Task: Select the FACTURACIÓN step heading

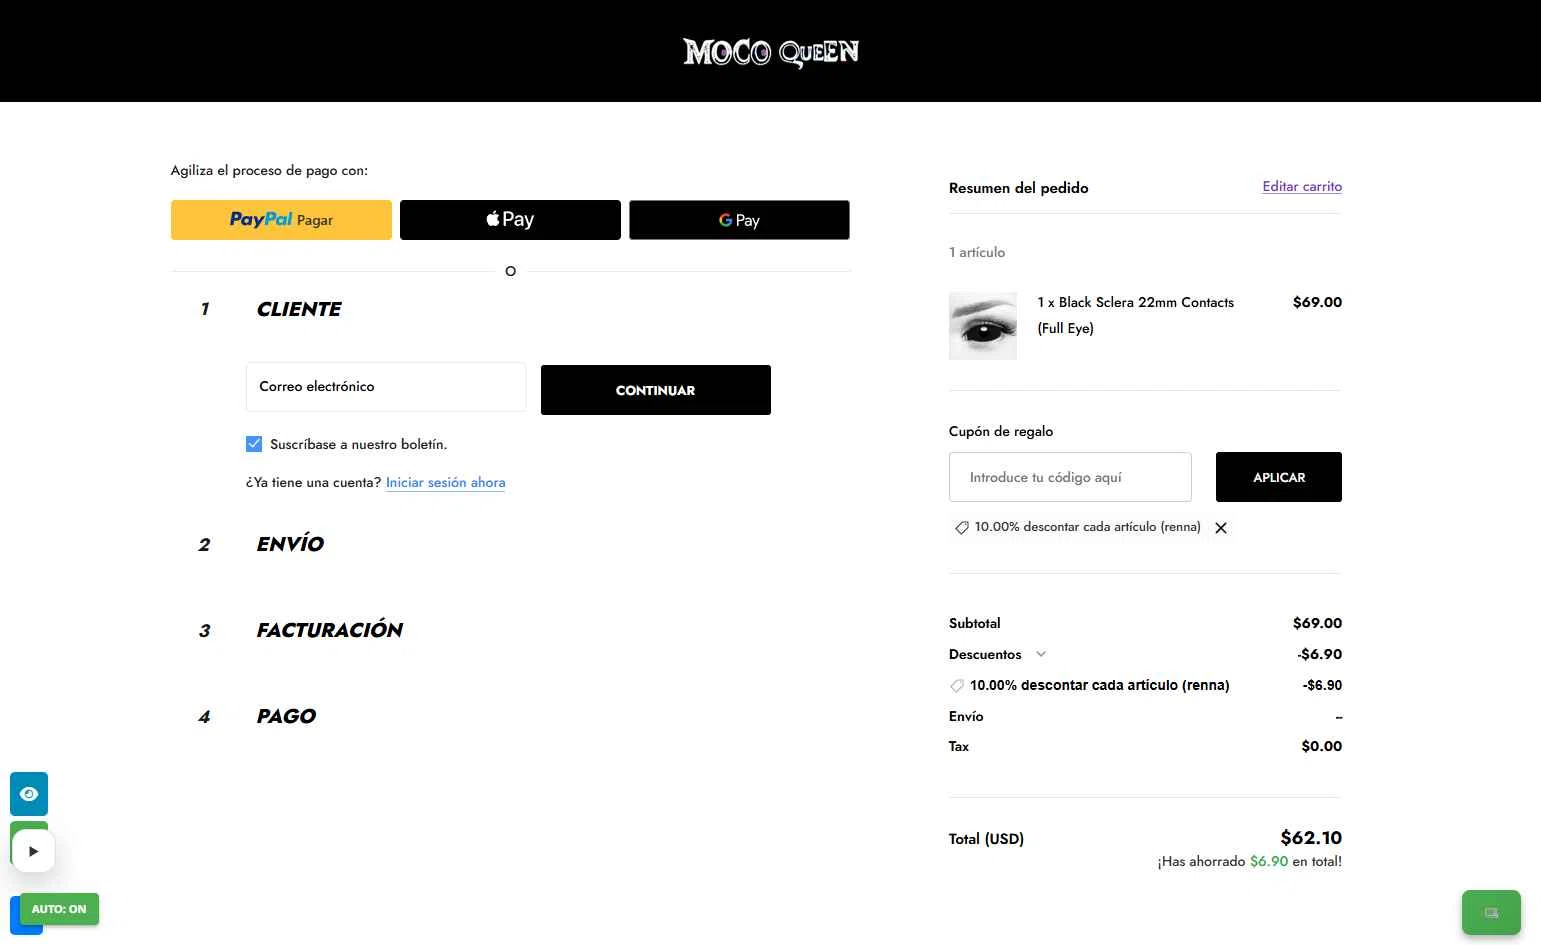Action: 329,630
